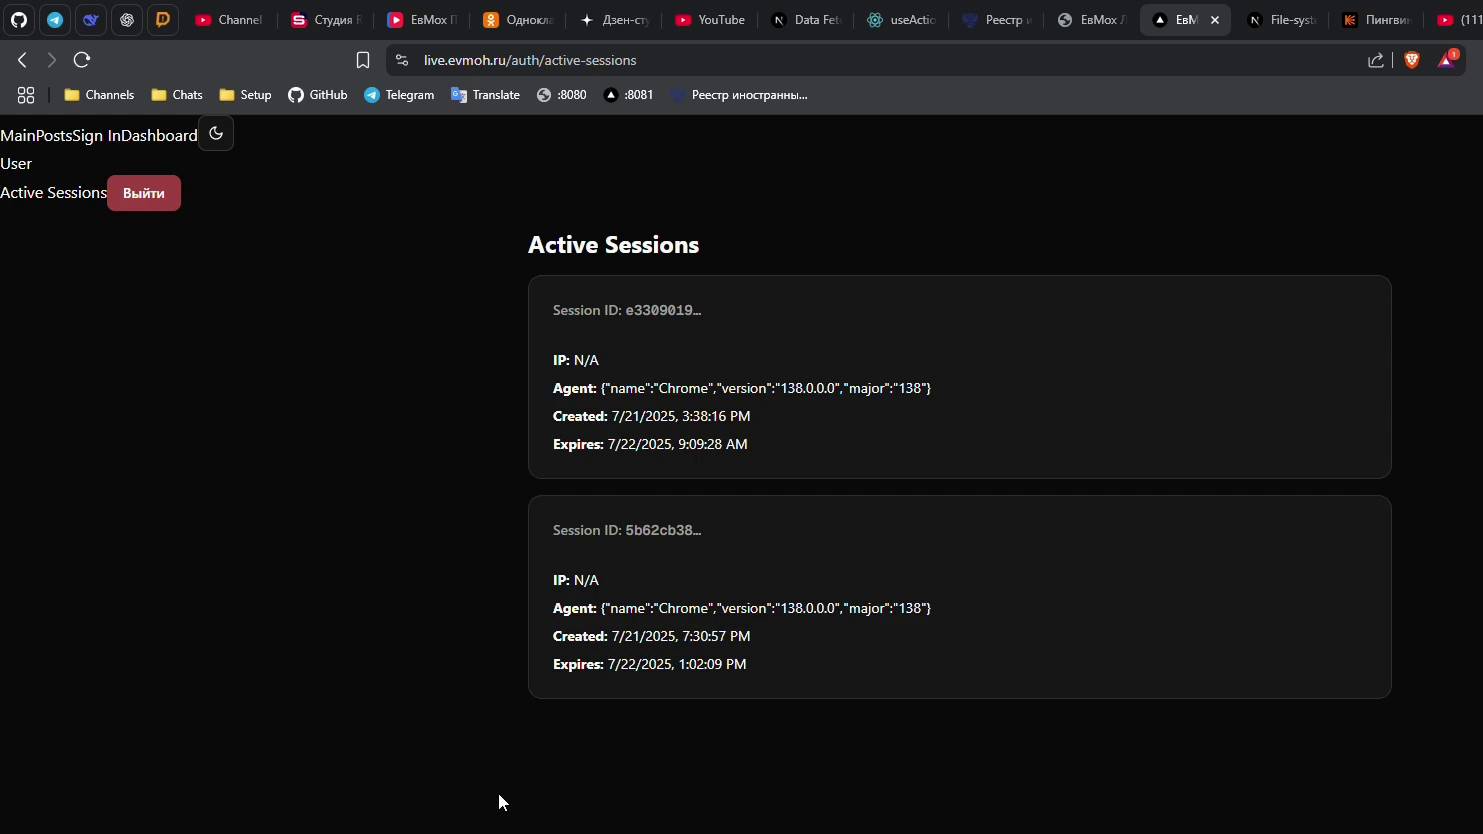Open the Dashboard navigation link
Image resolution: width=1483 pixels, height=834 pixels.
159,135
